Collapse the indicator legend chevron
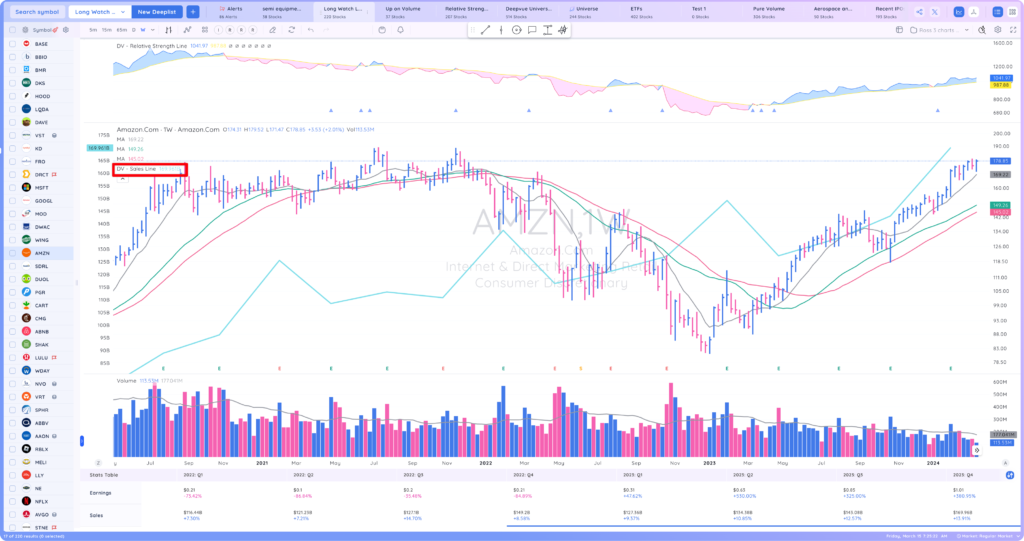This screenshot has height=541, width=1024. click(x=122, y=179)
